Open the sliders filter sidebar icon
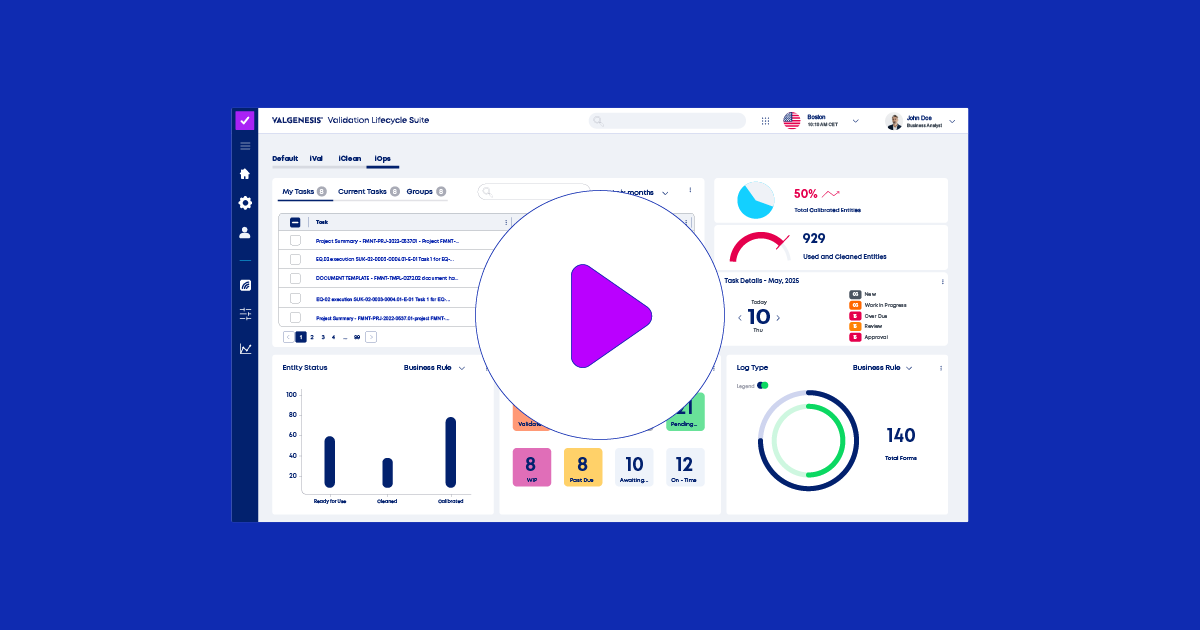This screenshot has width=1200, height=630. click(245, 314)
